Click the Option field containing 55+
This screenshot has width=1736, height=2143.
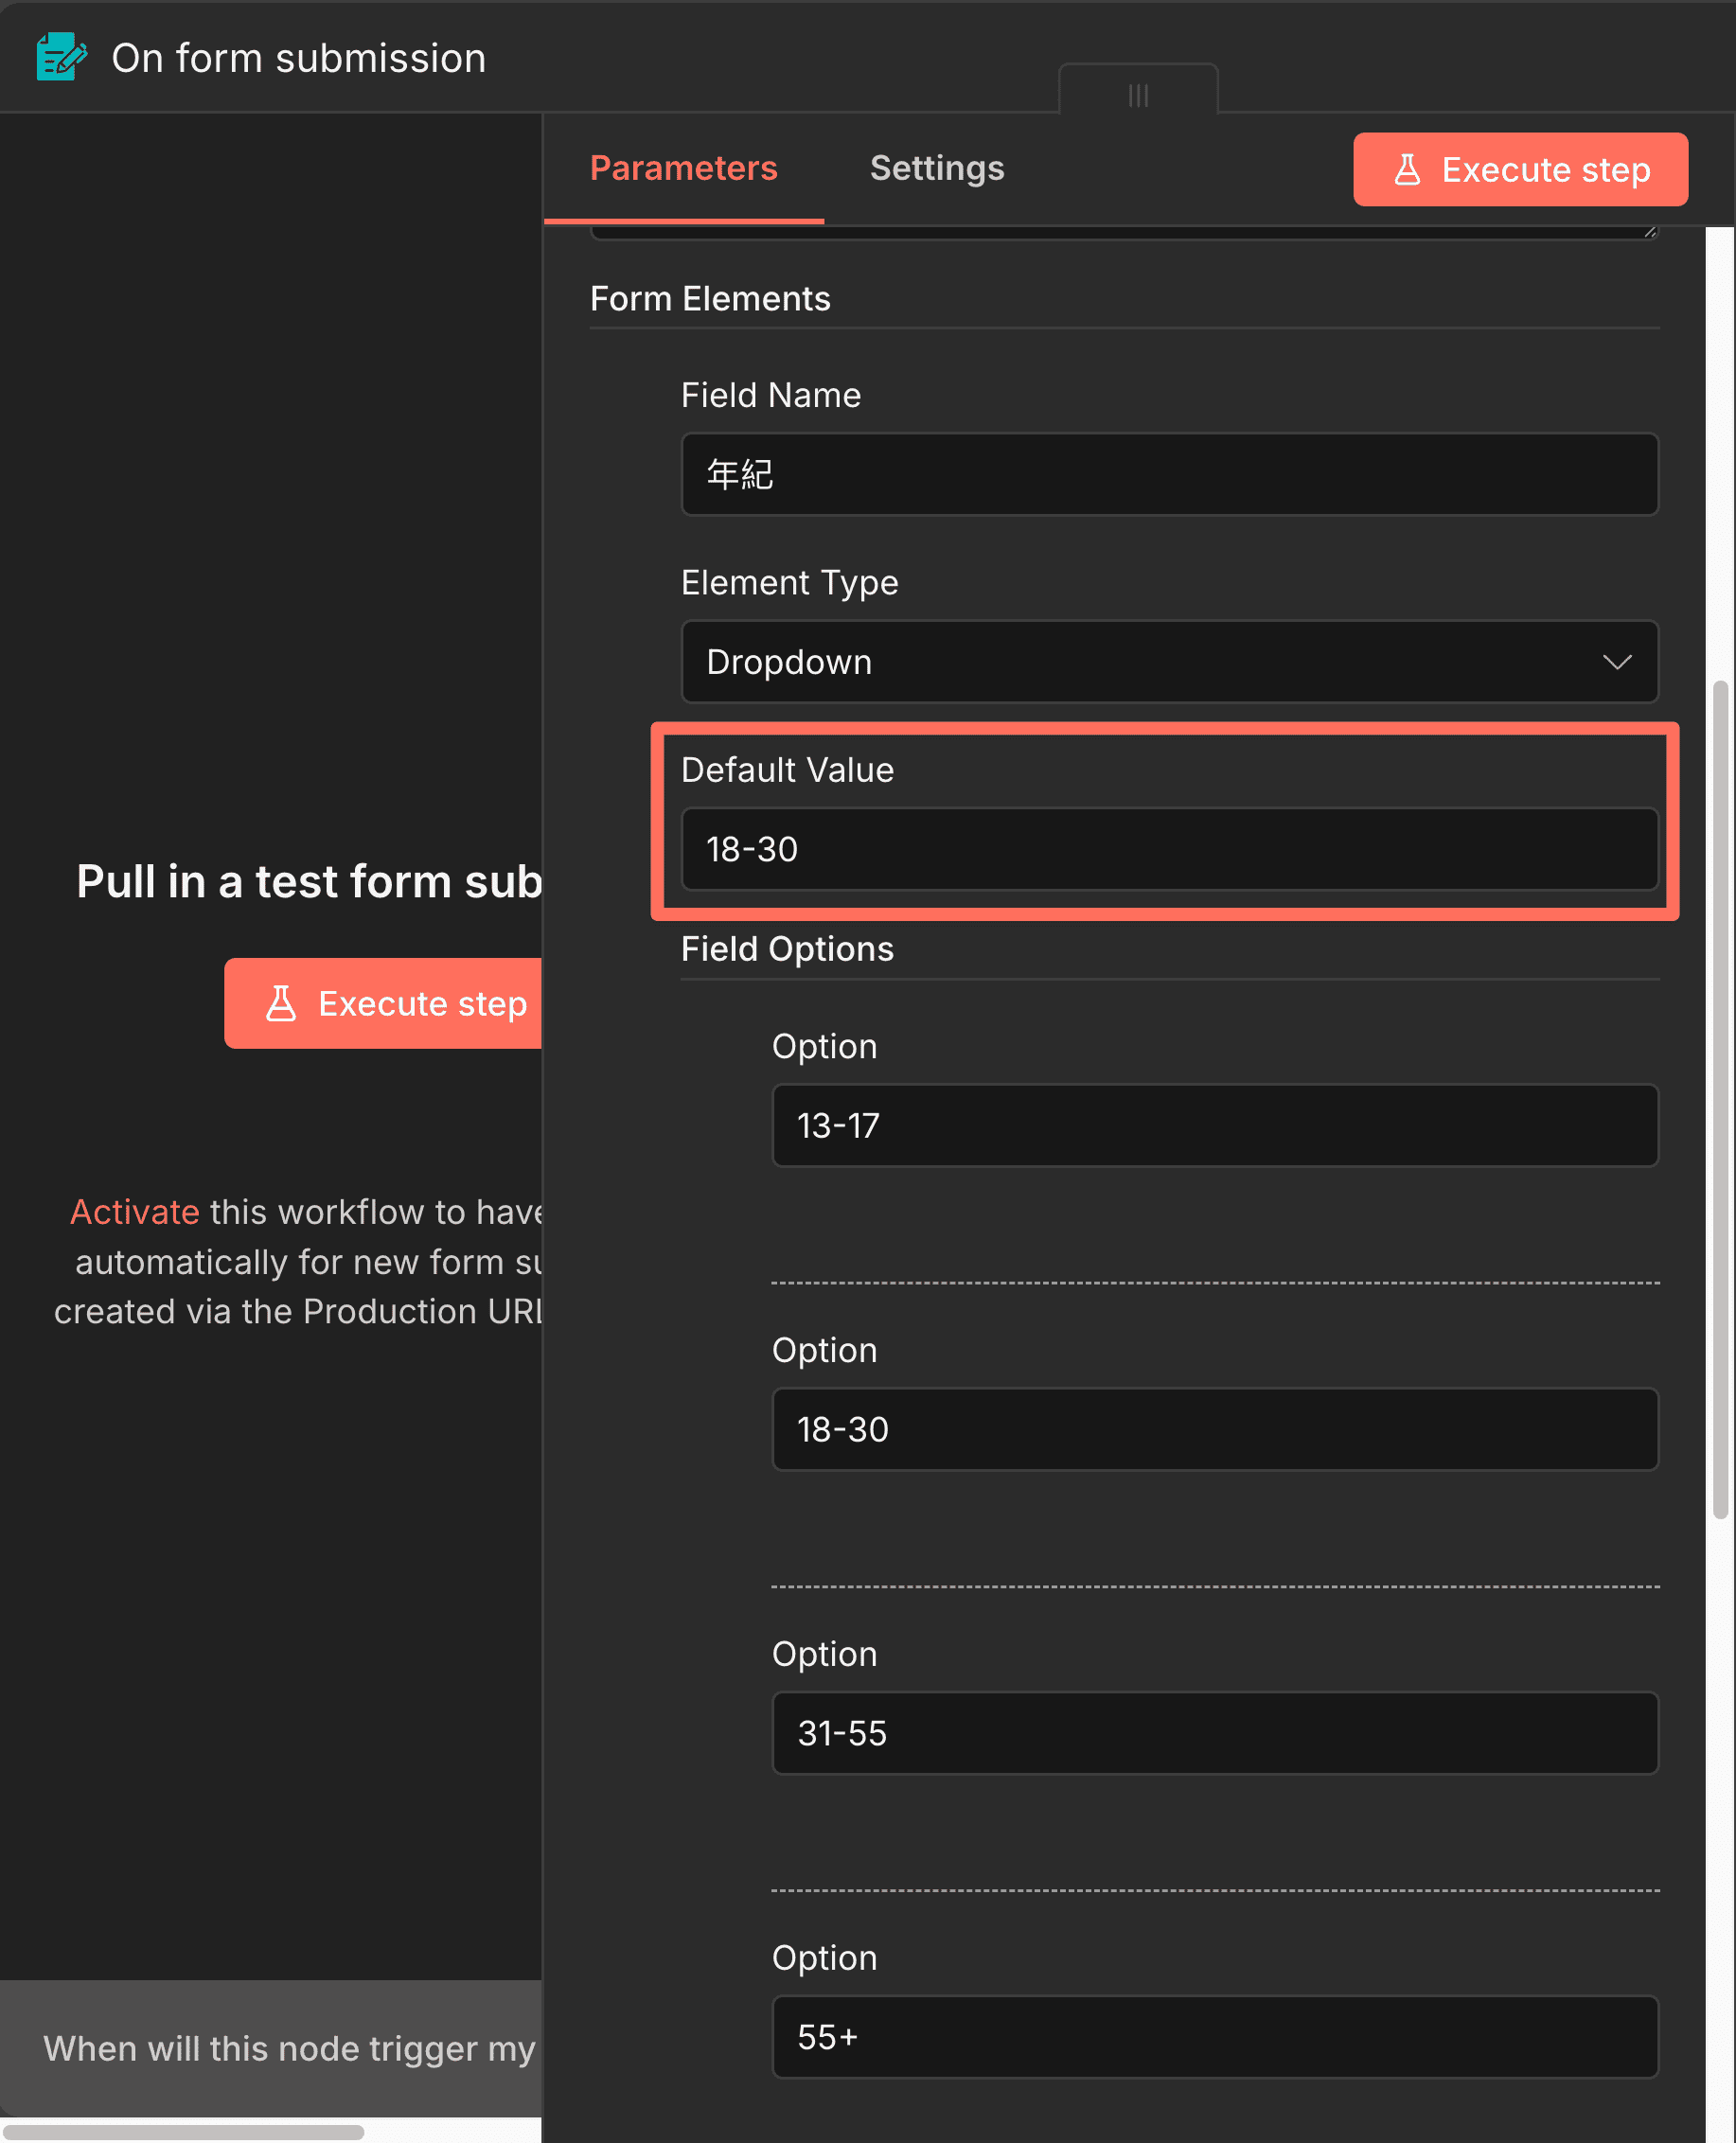pos(1214,2036)
